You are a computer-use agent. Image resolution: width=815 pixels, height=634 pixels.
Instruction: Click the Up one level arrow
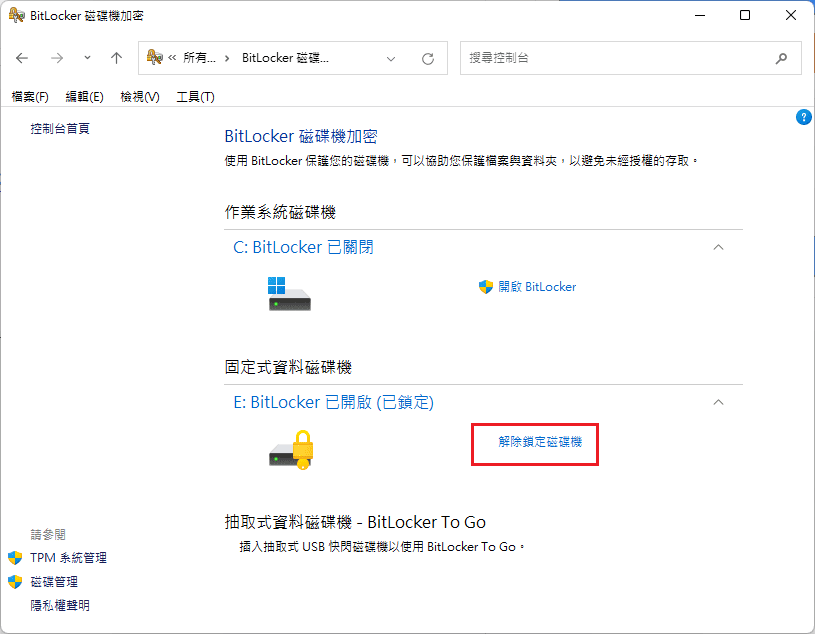[116, 58]
